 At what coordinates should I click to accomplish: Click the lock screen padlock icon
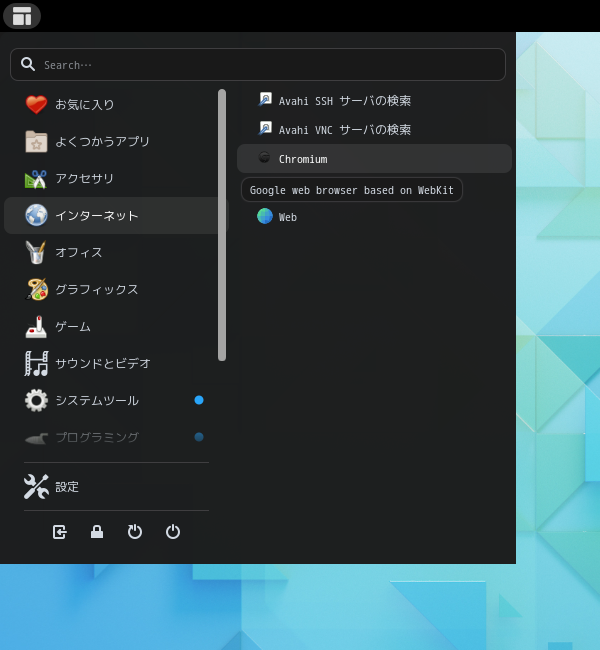pos(97,532)
